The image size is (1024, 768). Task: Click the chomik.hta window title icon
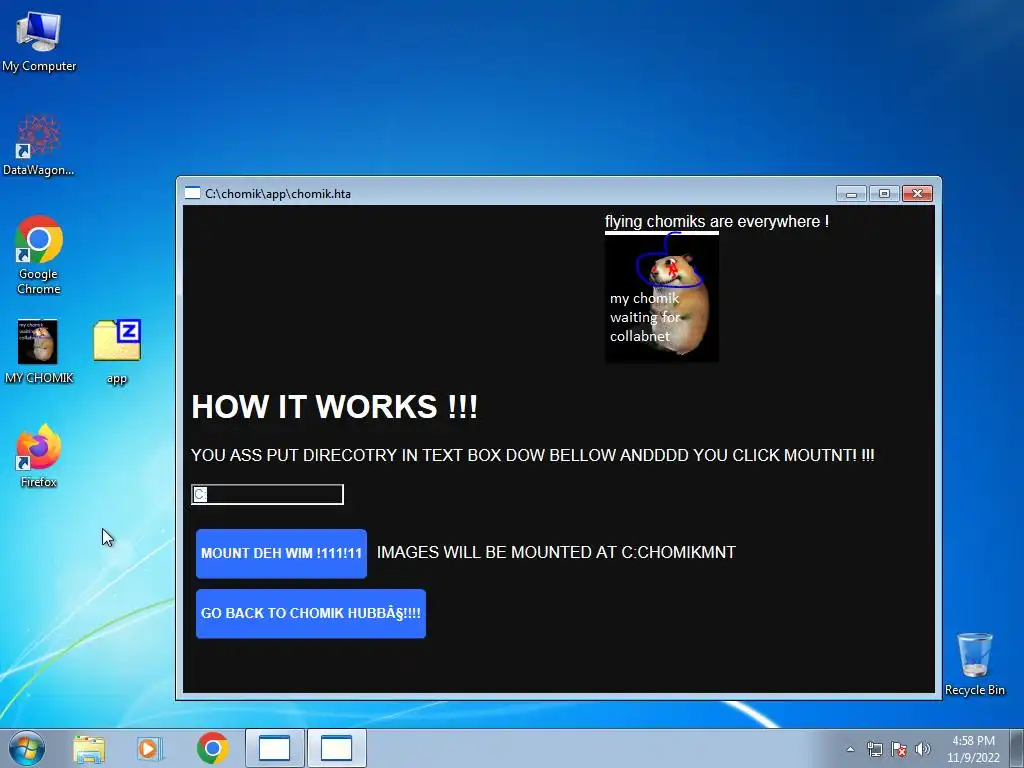192,193
